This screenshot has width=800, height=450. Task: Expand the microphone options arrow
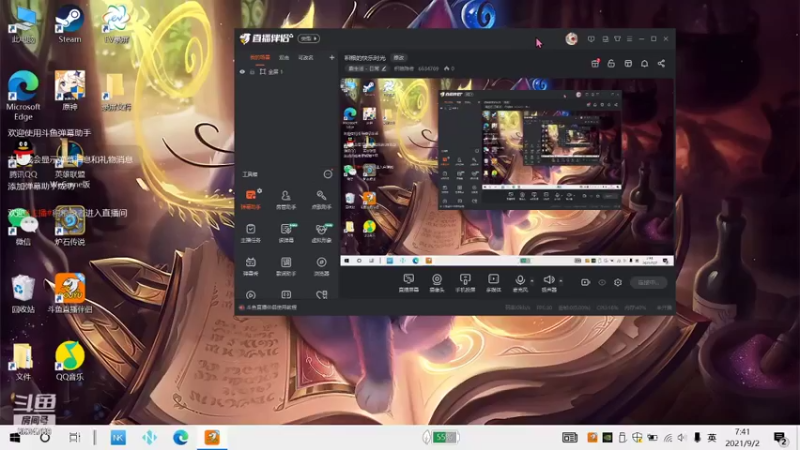pos(532,281)
